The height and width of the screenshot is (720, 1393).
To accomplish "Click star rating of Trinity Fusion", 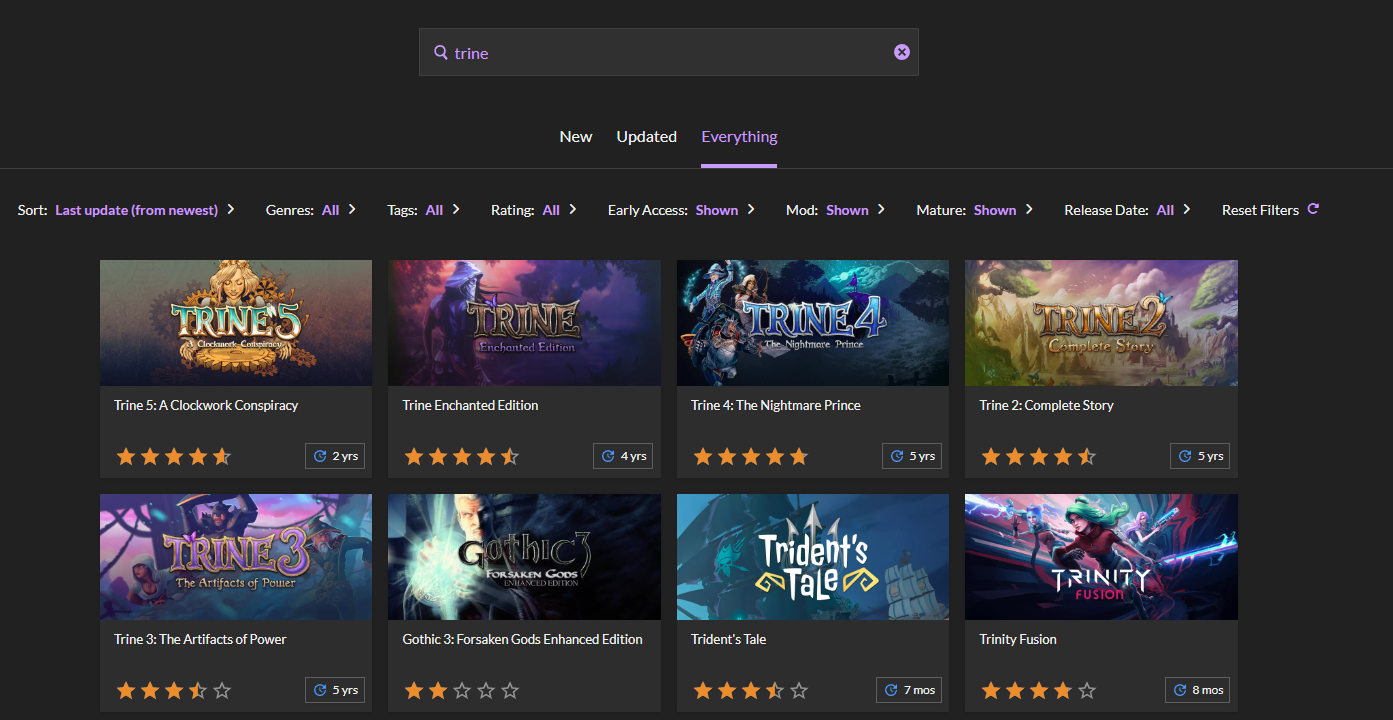I will (x=1038, y=691).
